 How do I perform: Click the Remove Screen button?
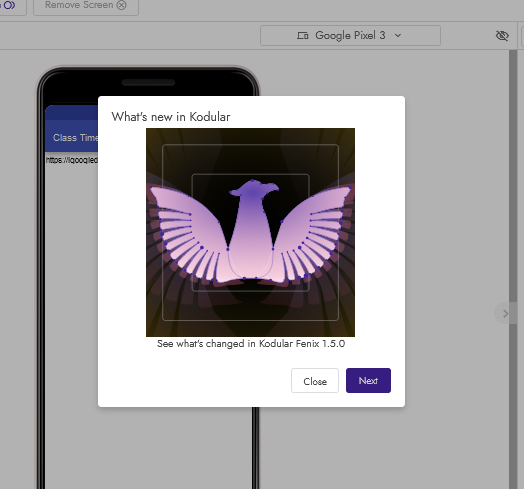[86, 6]
